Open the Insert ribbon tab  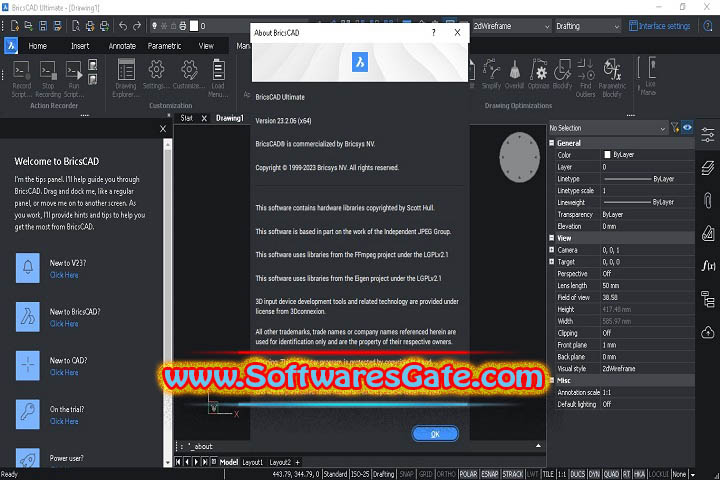point(80,46)
